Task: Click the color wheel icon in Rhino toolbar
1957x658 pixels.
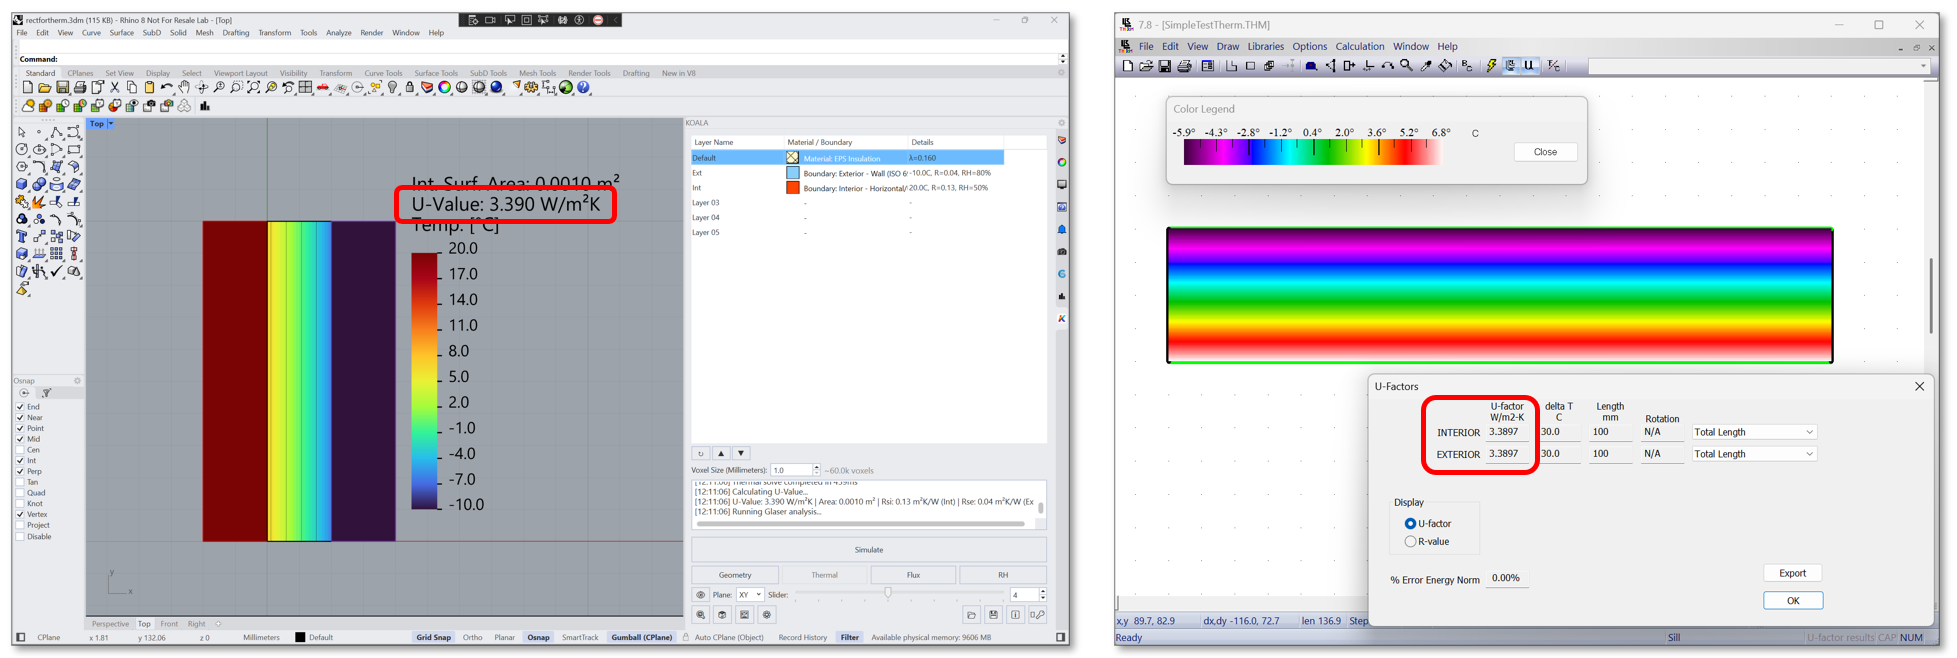Action: (444, 87)
